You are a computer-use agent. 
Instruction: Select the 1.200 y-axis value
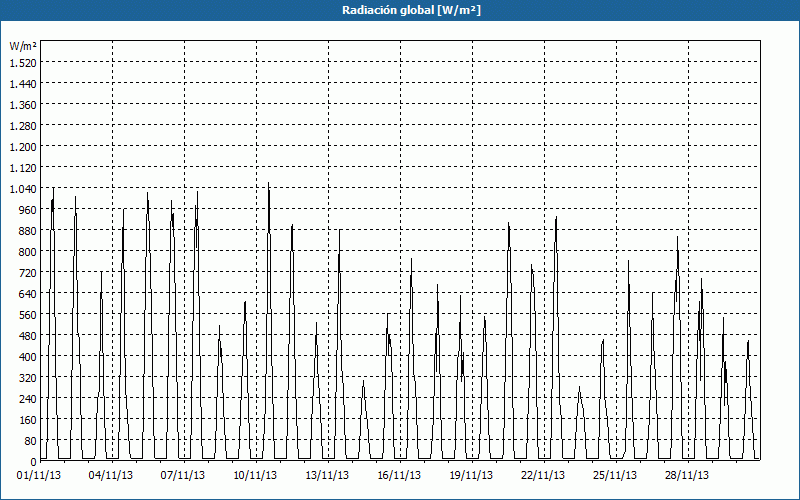[23, 146]
